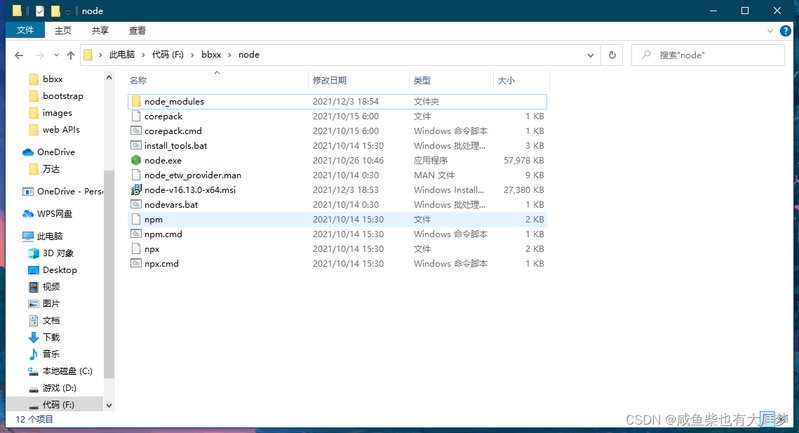This screenshot has height=433, width=799.
Task: Select the node_etw_provider.man file icon
Action: [x=136, y=175]
